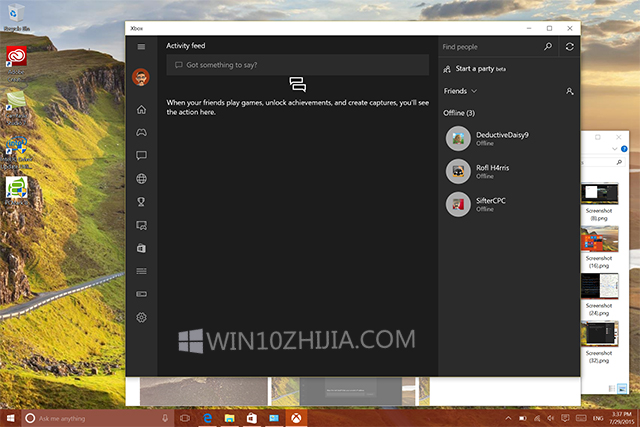Image resolution: width=640 pixels, height=427 pixels.
Task: Switch Explorer to large icons view
Action: (x=622, y=389)
